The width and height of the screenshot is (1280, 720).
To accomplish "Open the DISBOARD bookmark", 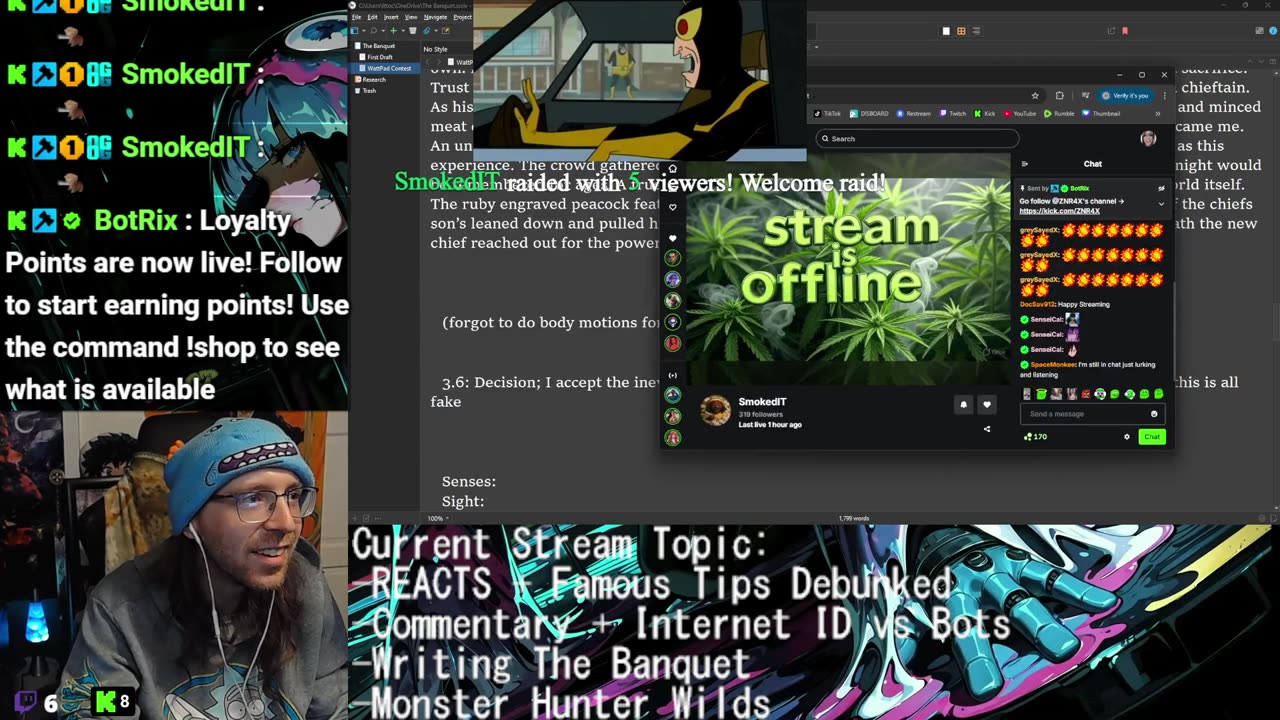I will click(x=869, y=114).
